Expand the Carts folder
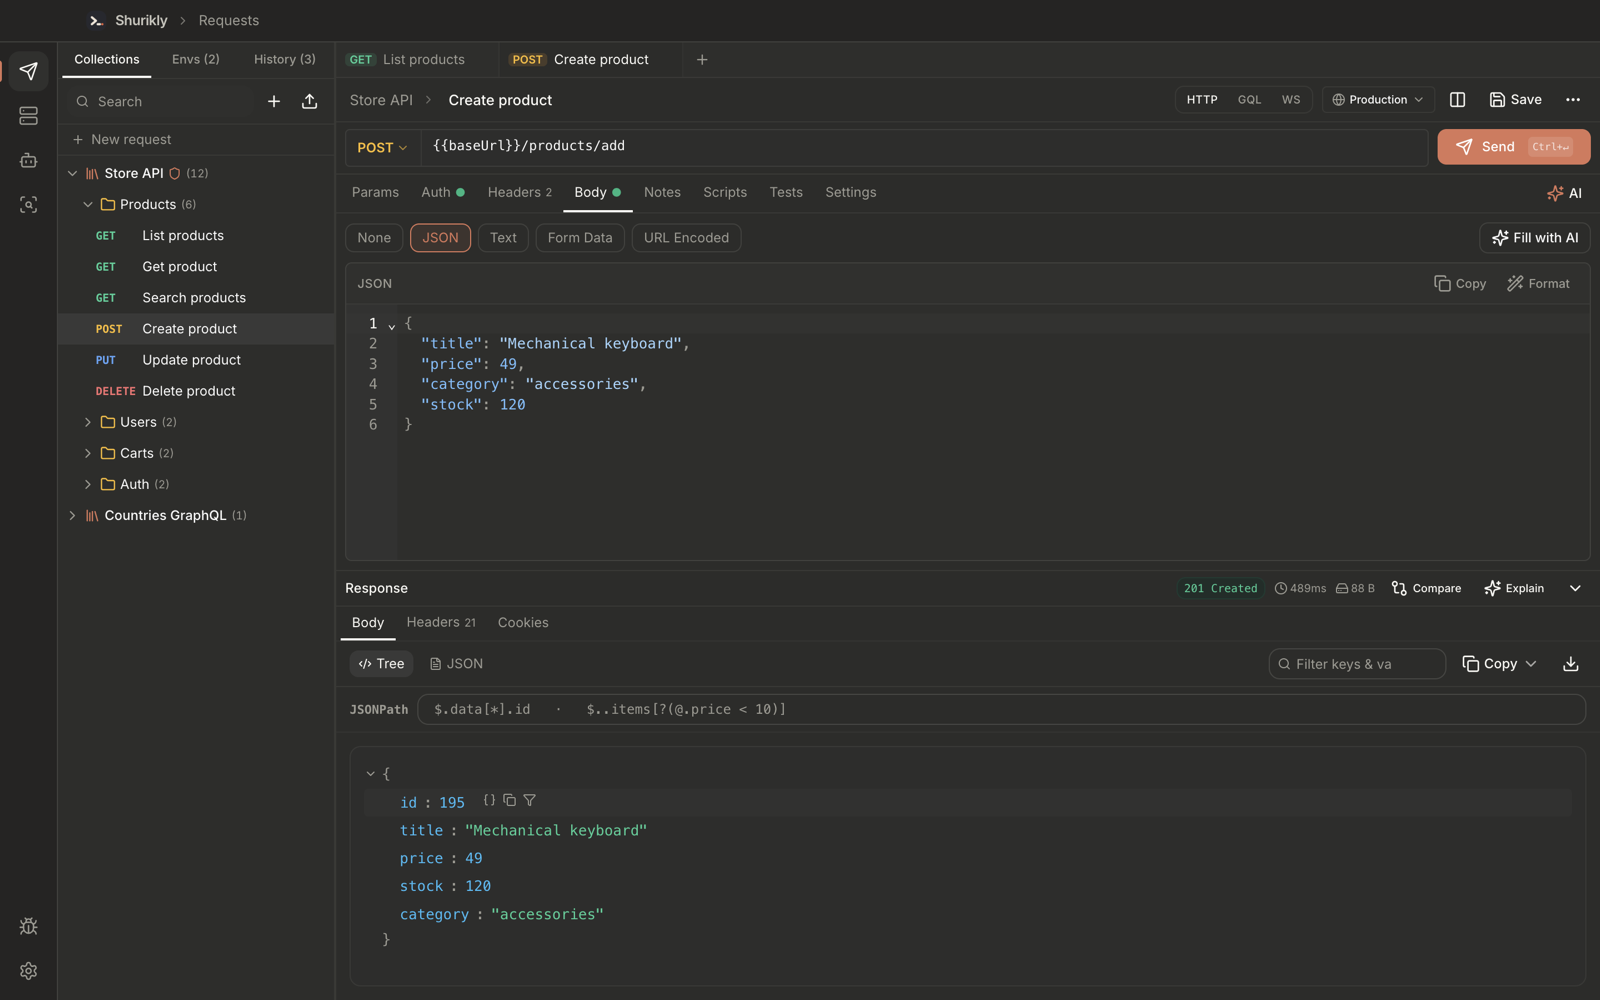Screen dimensions: 1600x1000 88,453
